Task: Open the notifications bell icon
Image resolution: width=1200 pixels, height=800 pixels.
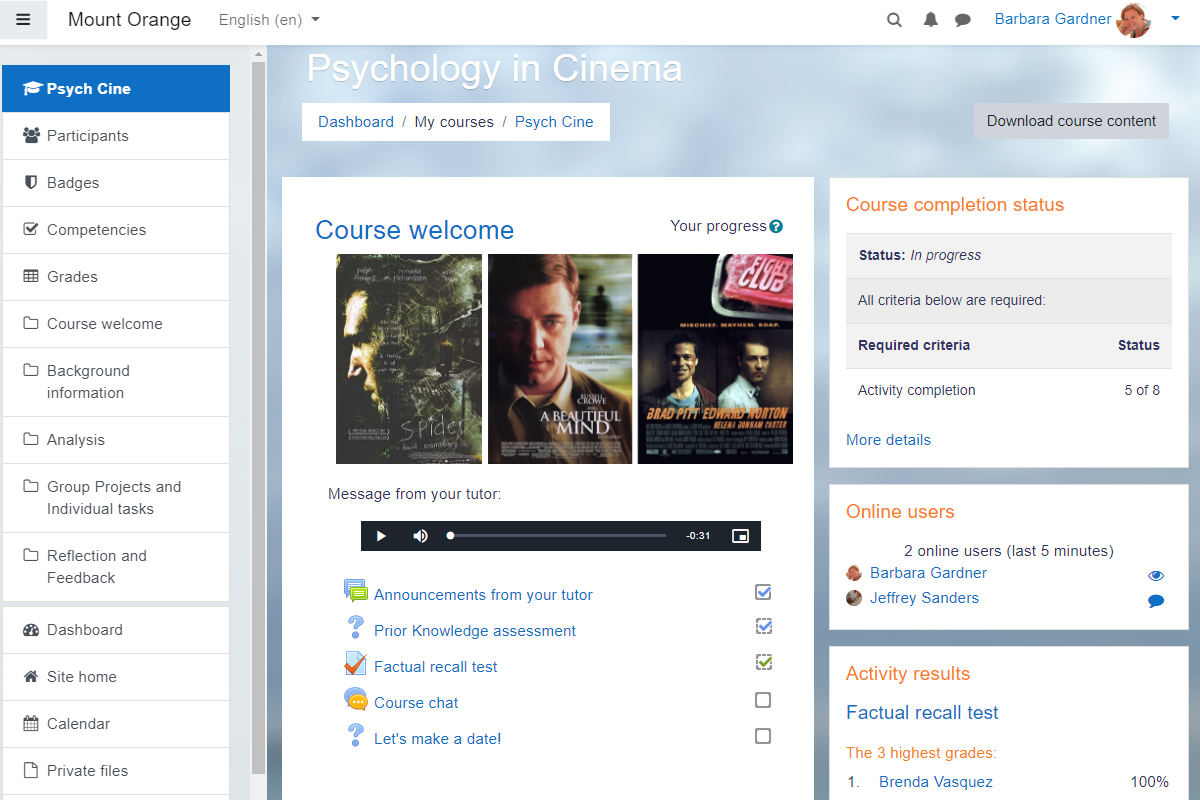Action: (x=931, y=20)
